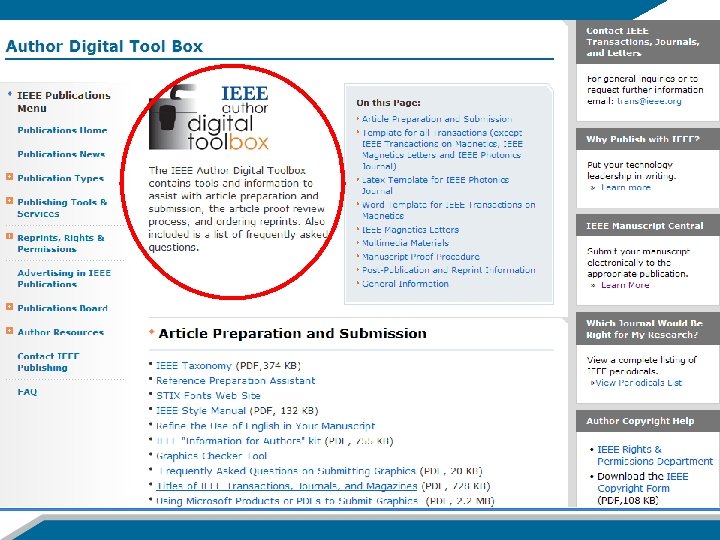This screenshot has width=720, height=540.
Task: Open Advertising in IEEE Publications
Action: [x=64, y=278]
